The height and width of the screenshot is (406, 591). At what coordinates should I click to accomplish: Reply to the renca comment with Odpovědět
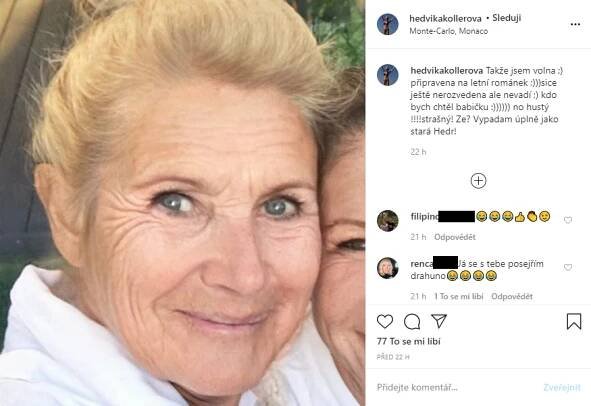511,297
